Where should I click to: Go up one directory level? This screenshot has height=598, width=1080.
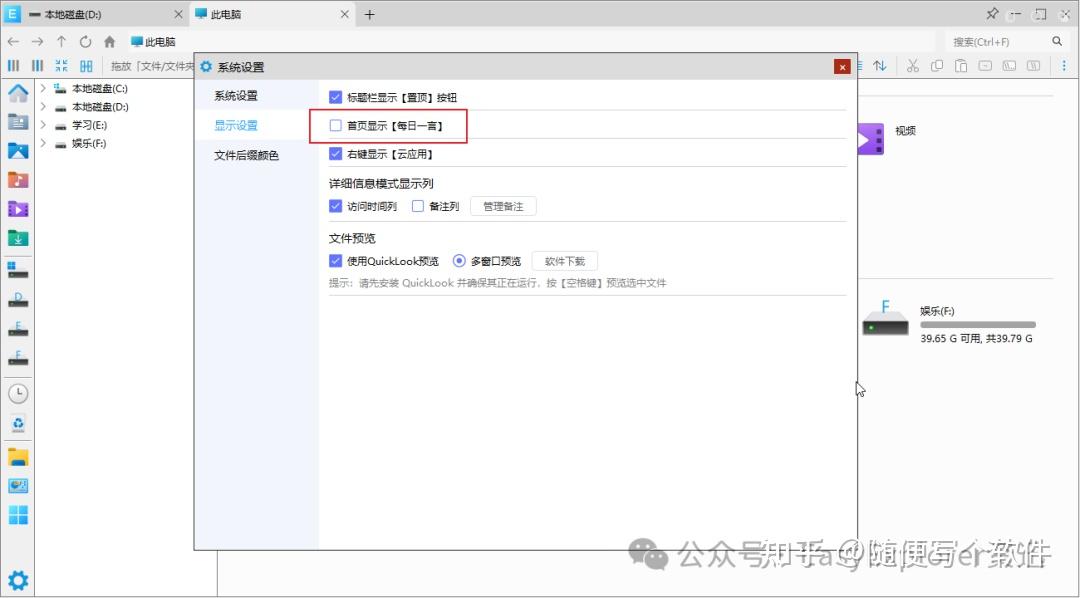61,42
